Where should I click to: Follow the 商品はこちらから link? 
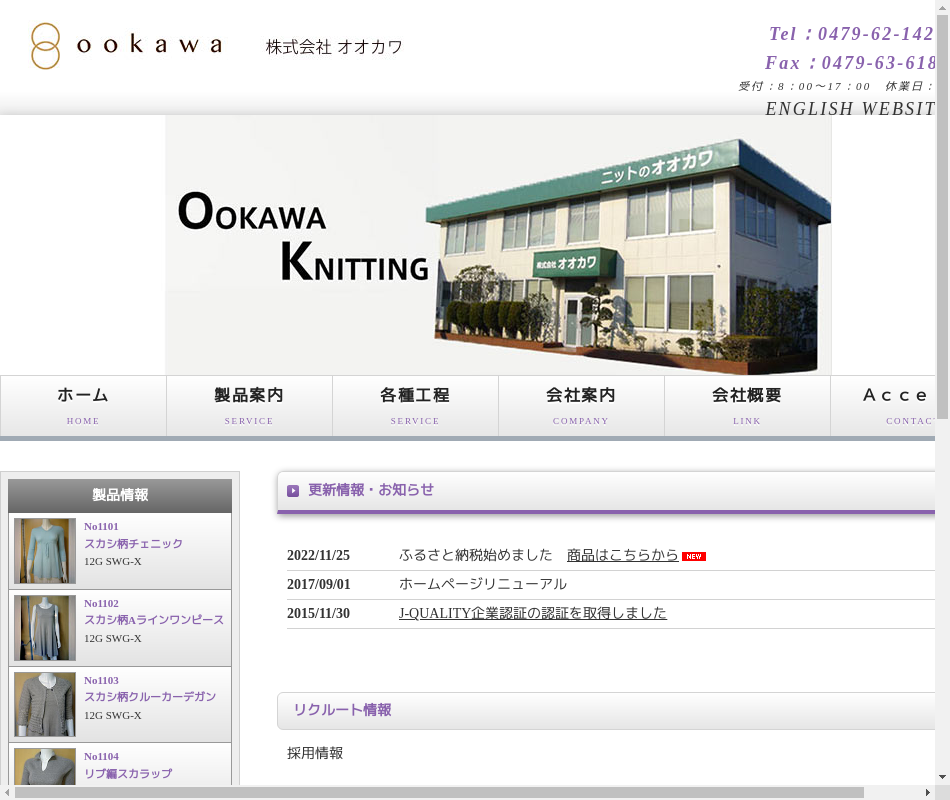(x=622, y=555)
